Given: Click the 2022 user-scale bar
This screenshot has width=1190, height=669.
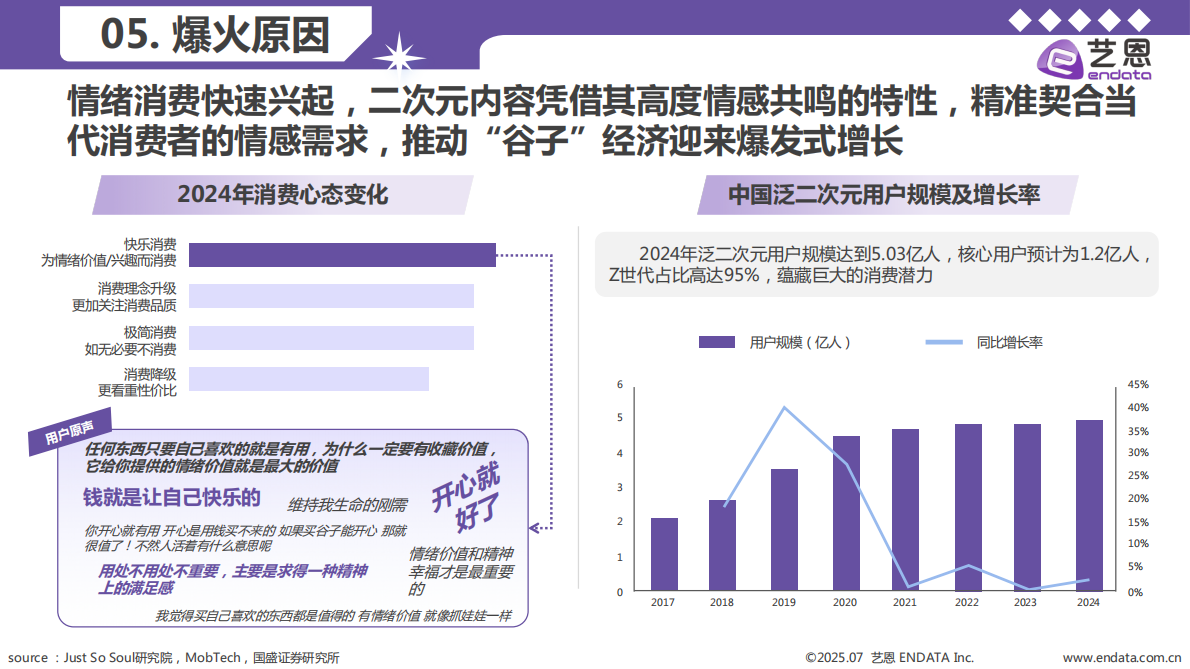Looking at the screenshot, I should pyautogui.click(x=968, y=507).
